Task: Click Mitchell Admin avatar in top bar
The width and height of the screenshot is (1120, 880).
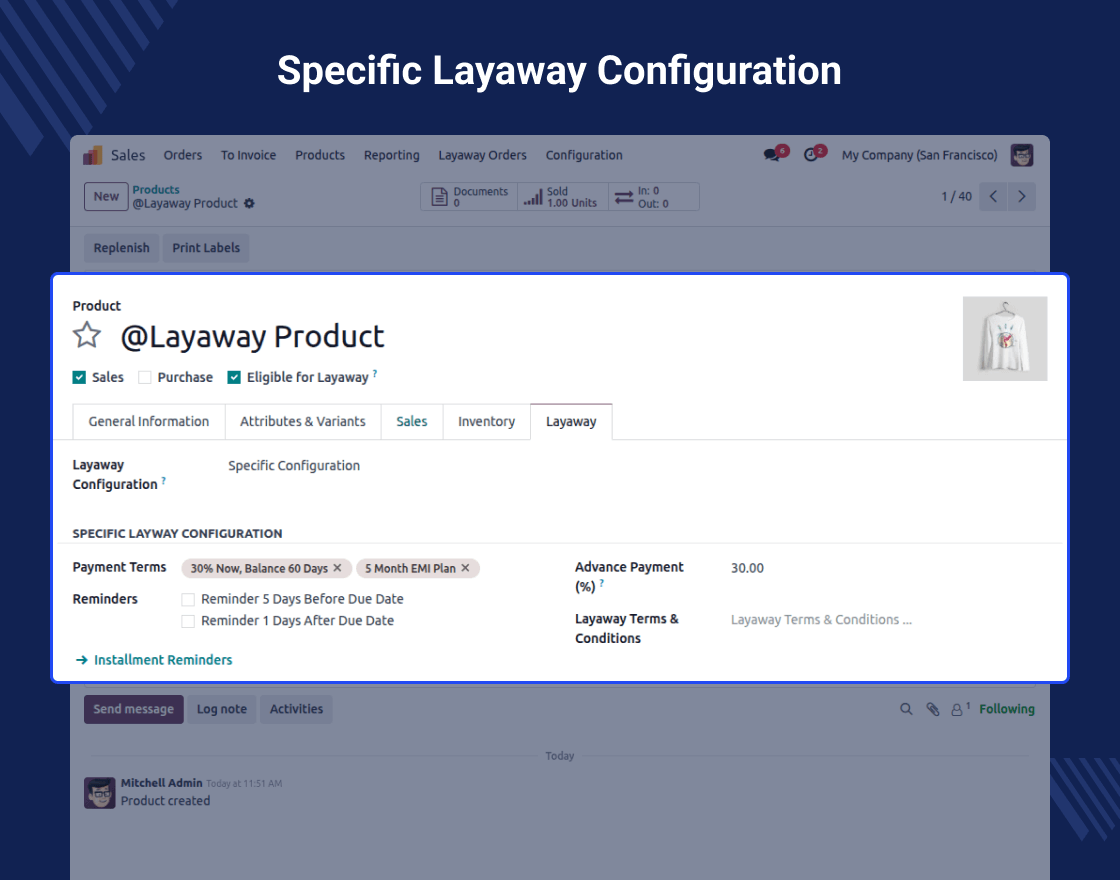Action: (1022, 155)
